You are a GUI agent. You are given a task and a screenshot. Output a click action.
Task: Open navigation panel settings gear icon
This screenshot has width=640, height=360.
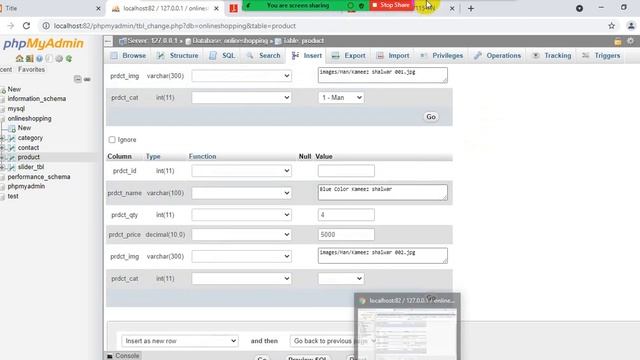click(59, 59)
